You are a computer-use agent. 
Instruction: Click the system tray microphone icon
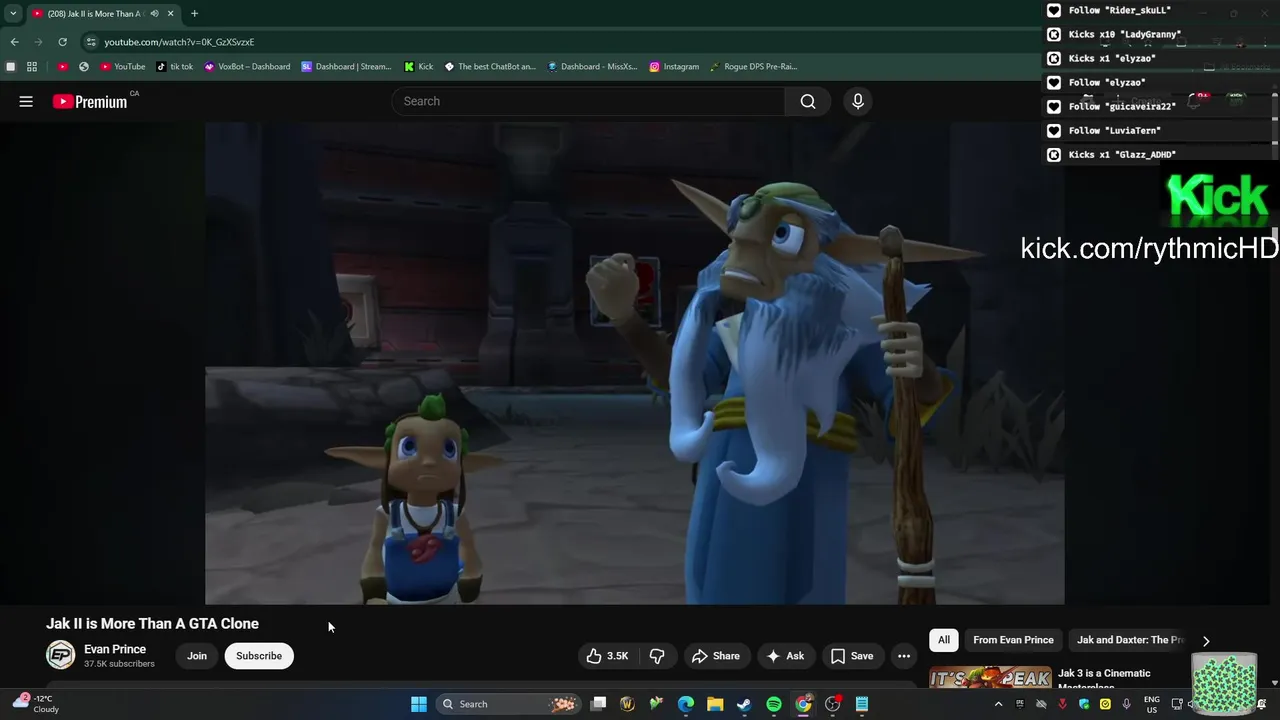(x=1127, y=704)
